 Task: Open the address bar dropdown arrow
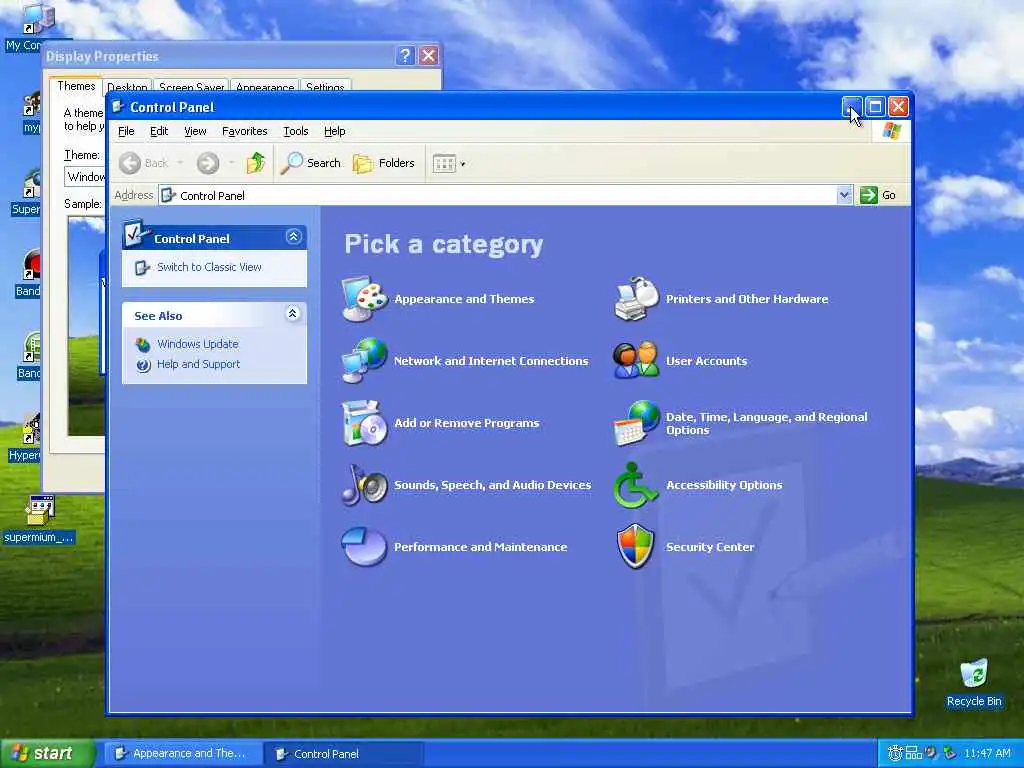[844, 195]
